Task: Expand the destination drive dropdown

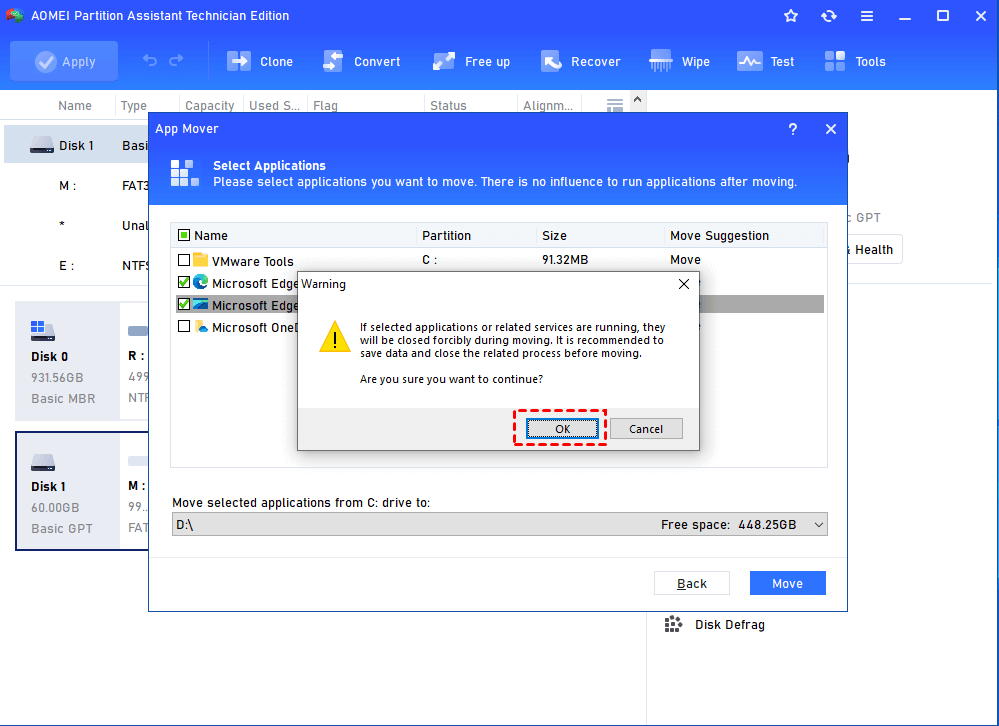Action: point(819,525)
